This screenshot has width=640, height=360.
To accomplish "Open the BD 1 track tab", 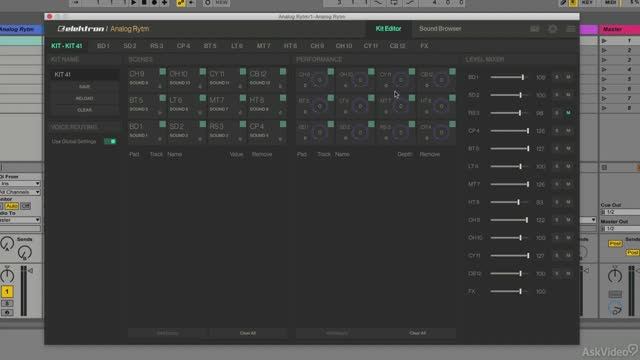I will pyautogui.click(x=103, y=46).
